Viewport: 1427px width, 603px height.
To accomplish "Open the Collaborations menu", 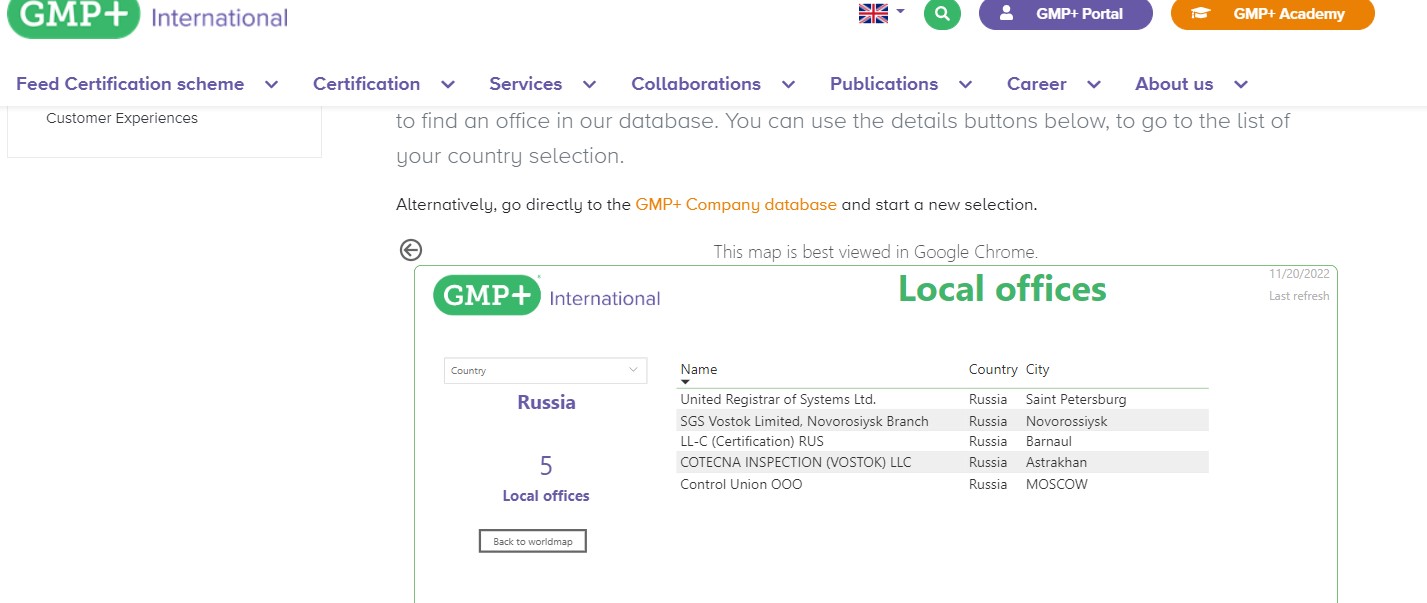I will [696, 84].
